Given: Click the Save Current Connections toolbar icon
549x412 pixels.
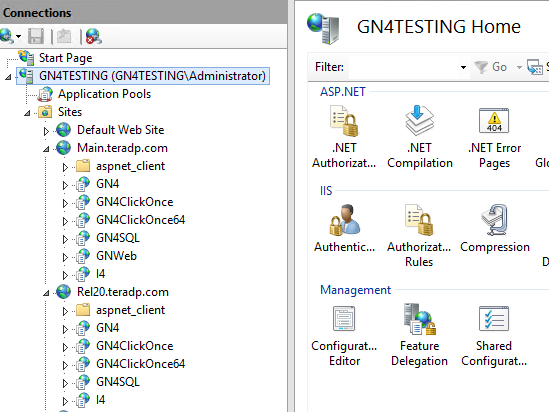Looking at the screenshot, I should (x=36, y=36).
